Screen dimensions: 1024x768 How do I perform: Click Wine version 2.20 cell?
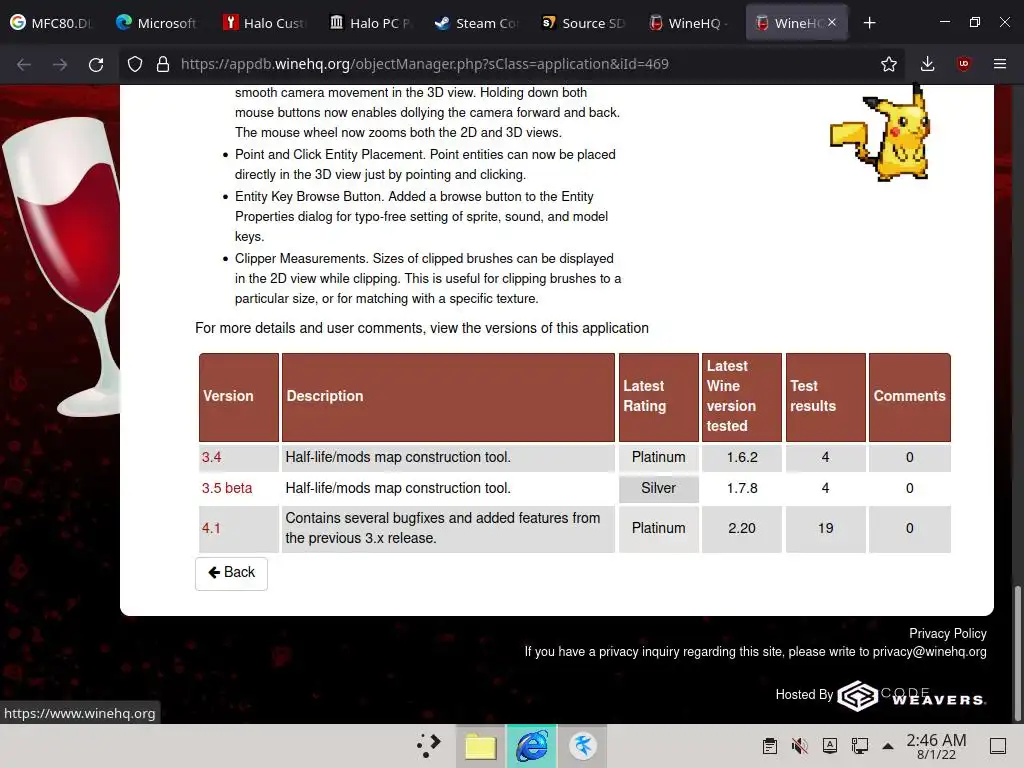(x=742, y=528)
